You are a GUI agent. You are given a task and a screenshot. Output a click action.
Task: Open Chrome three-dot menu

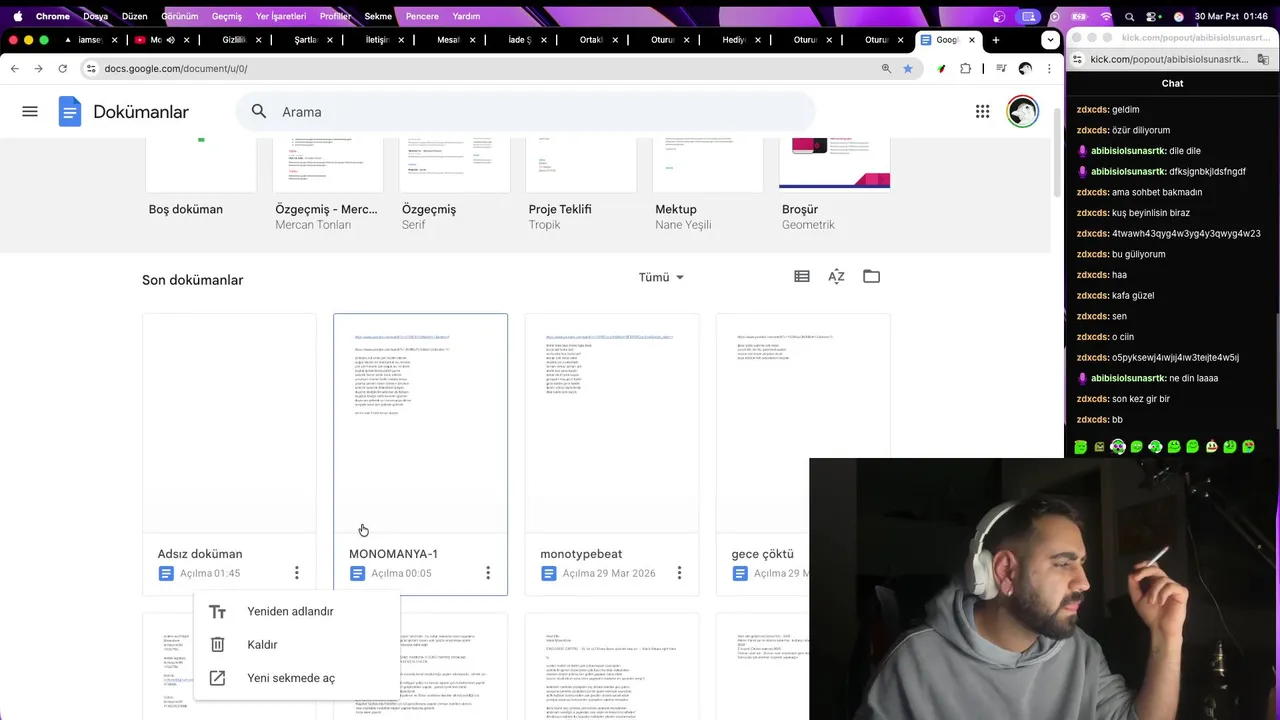(x=1049, y=69)
